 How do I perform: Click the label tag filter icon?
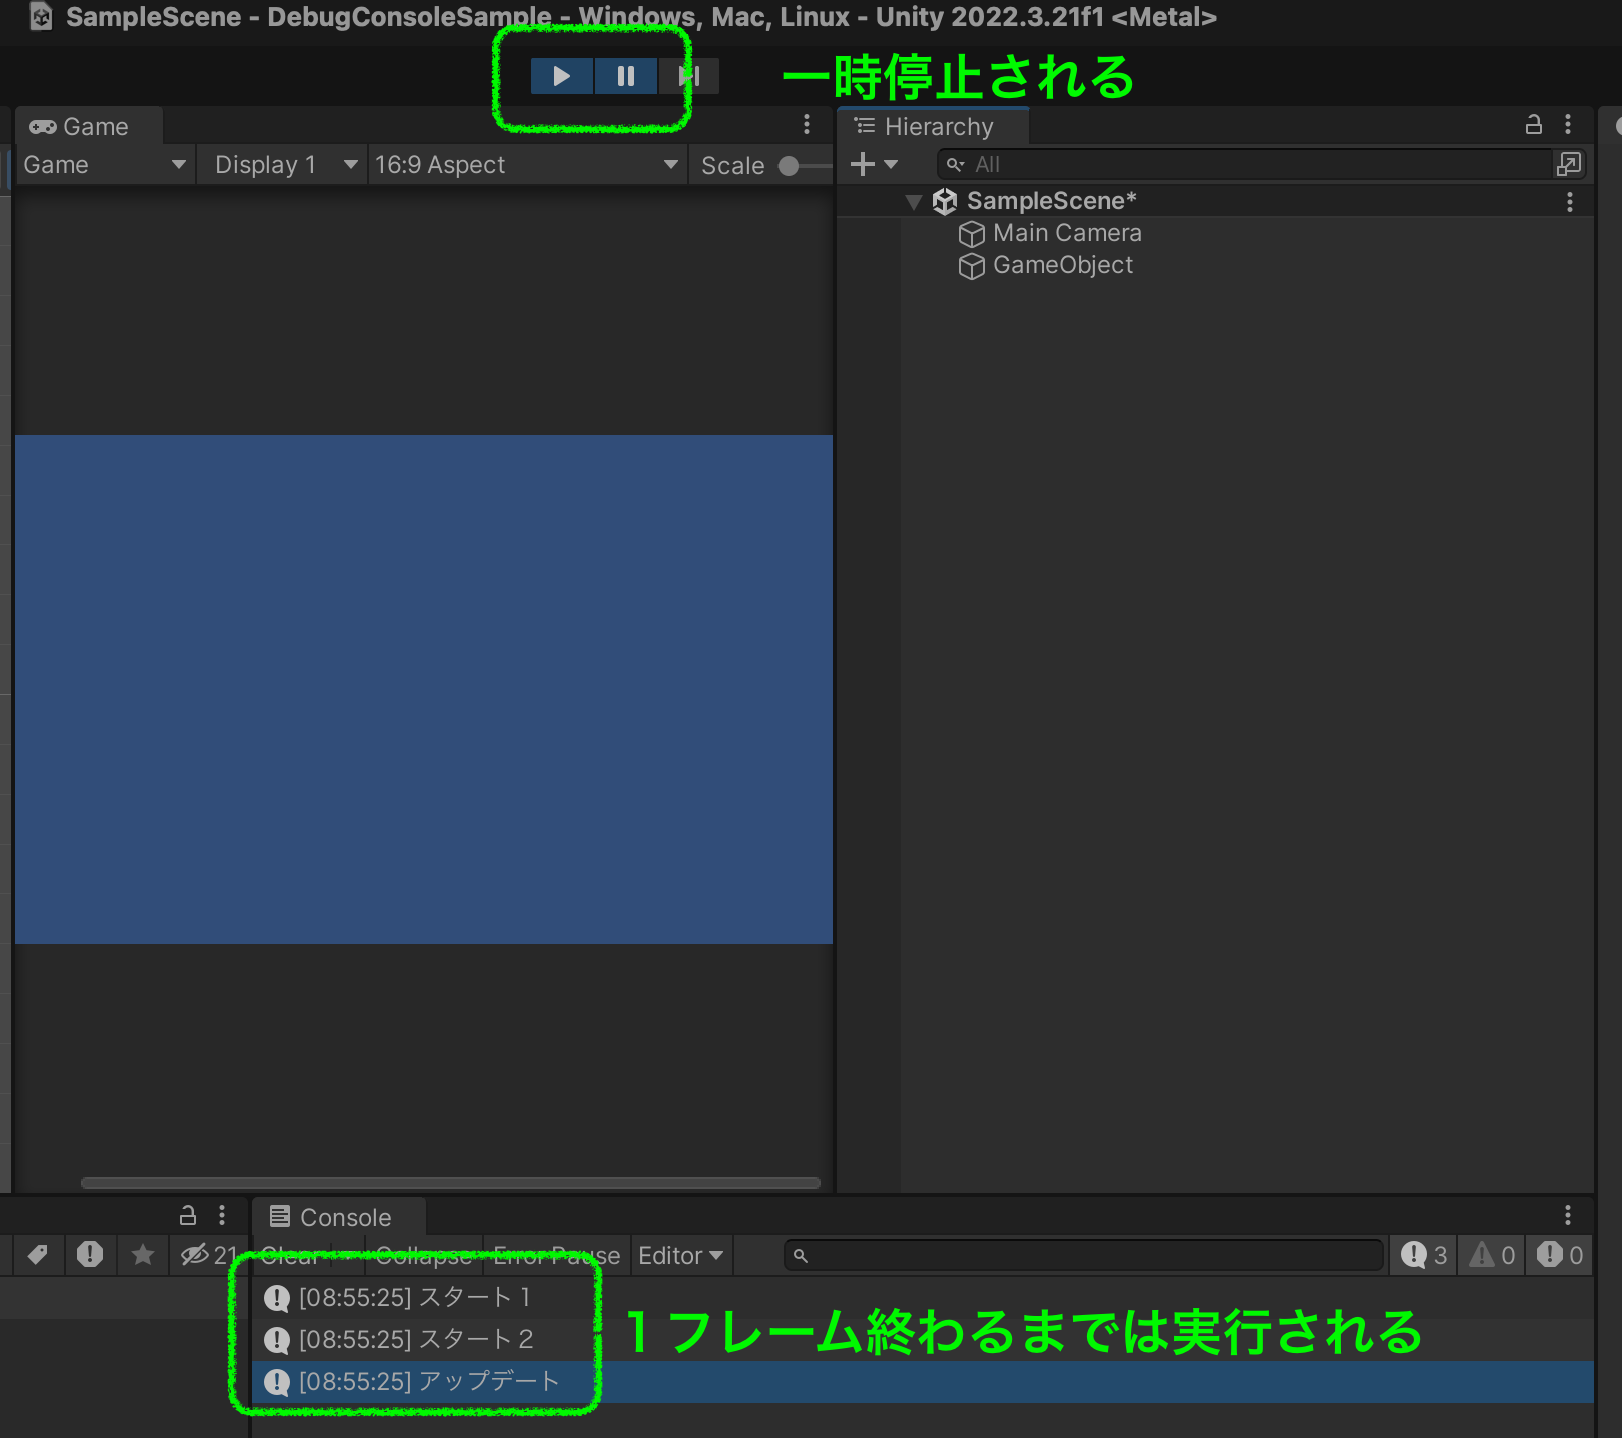point(38,1254)
